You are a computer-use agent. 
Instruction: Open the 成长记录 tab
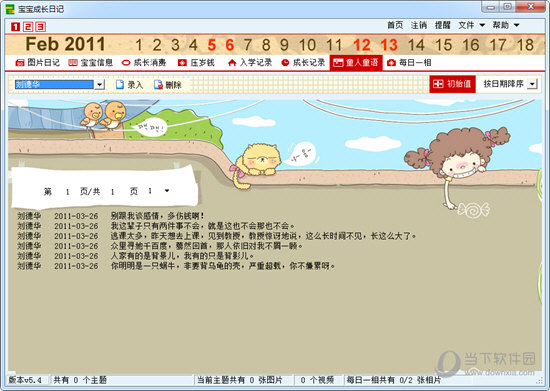coord(303,63)
